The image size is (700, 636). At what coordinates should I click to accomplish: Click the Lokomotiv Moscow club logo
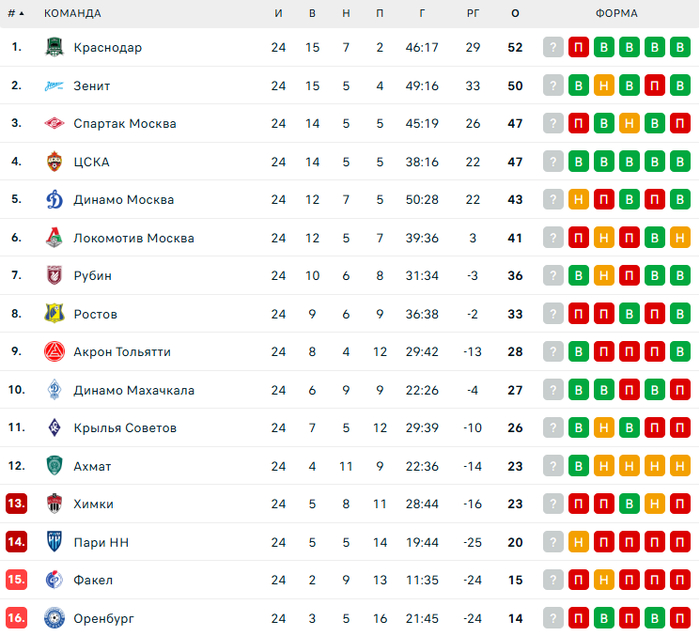coord(55,237)
